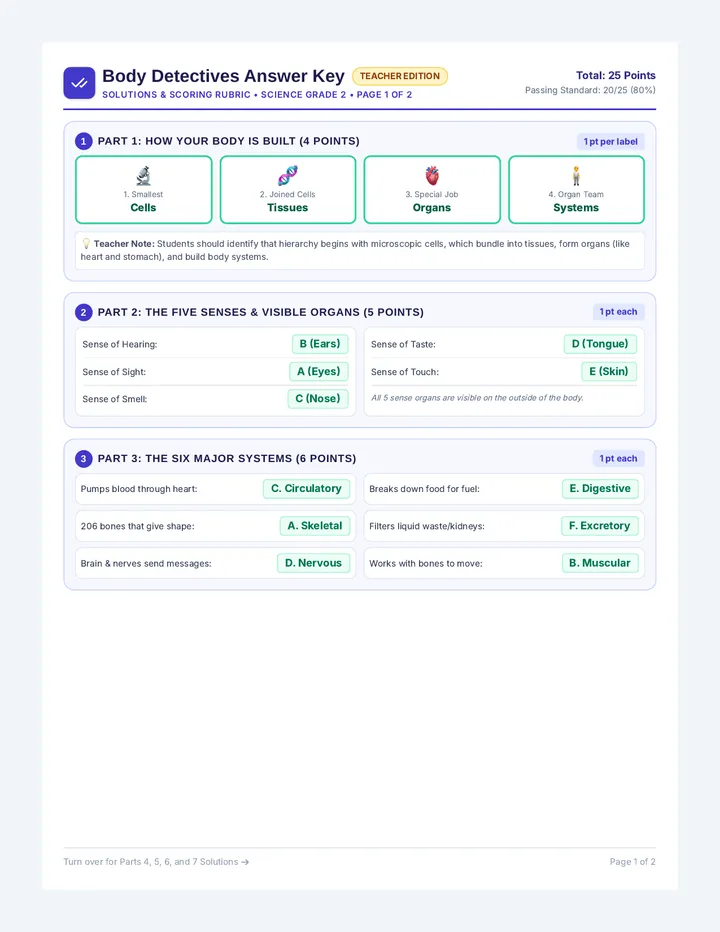Viewport: 720px width, 932px height.
Task: Click the TEACHER EDITION badge
Action: 400,76
